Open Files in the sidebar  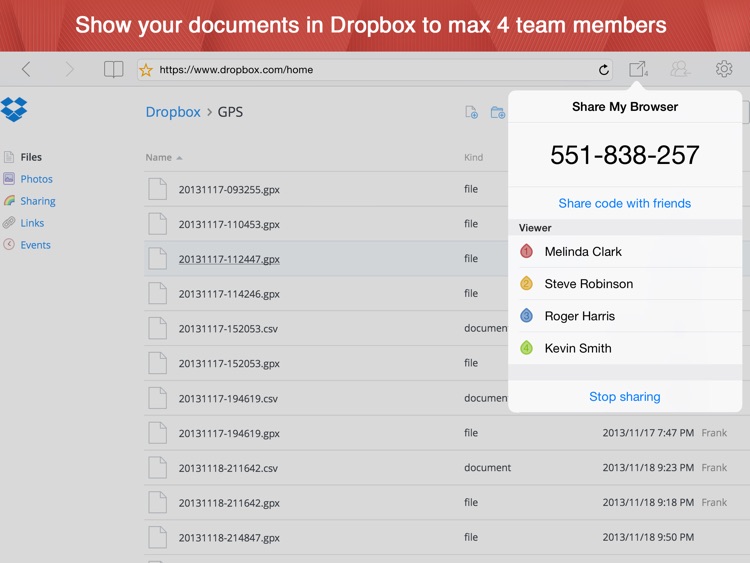tap(31, 157)
